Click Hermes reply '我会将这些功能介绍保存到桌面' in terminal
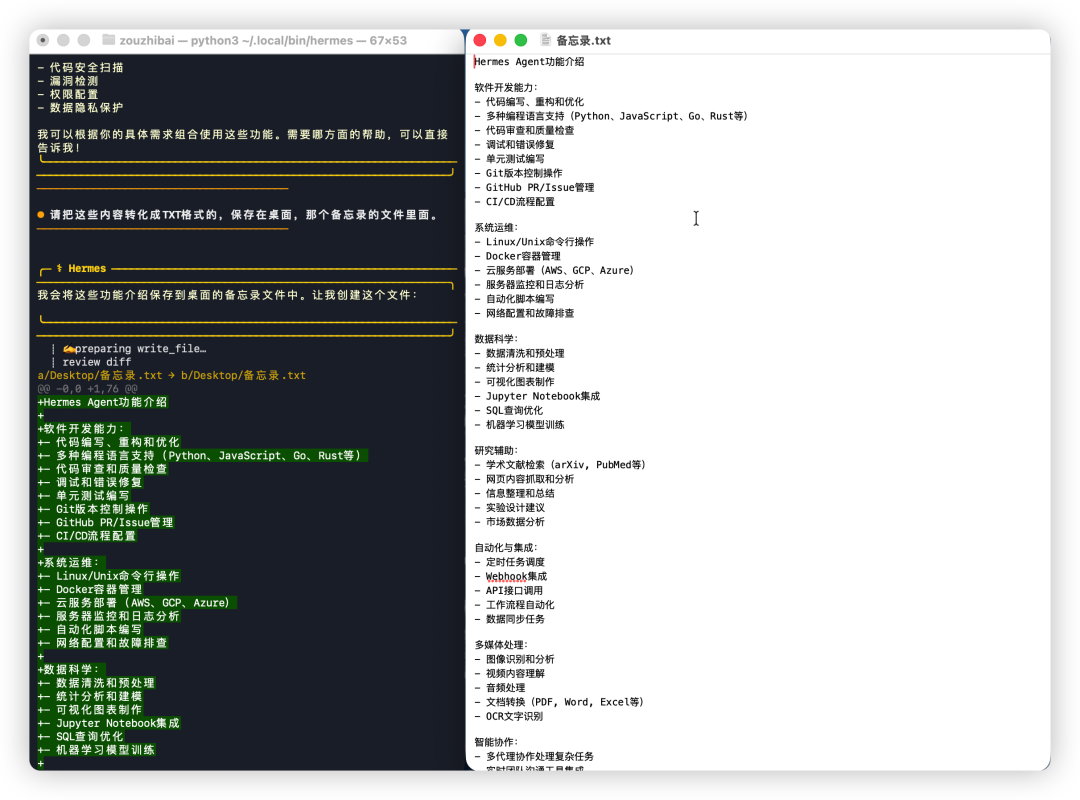1080x800 pixels. click(x=227, y=295)
